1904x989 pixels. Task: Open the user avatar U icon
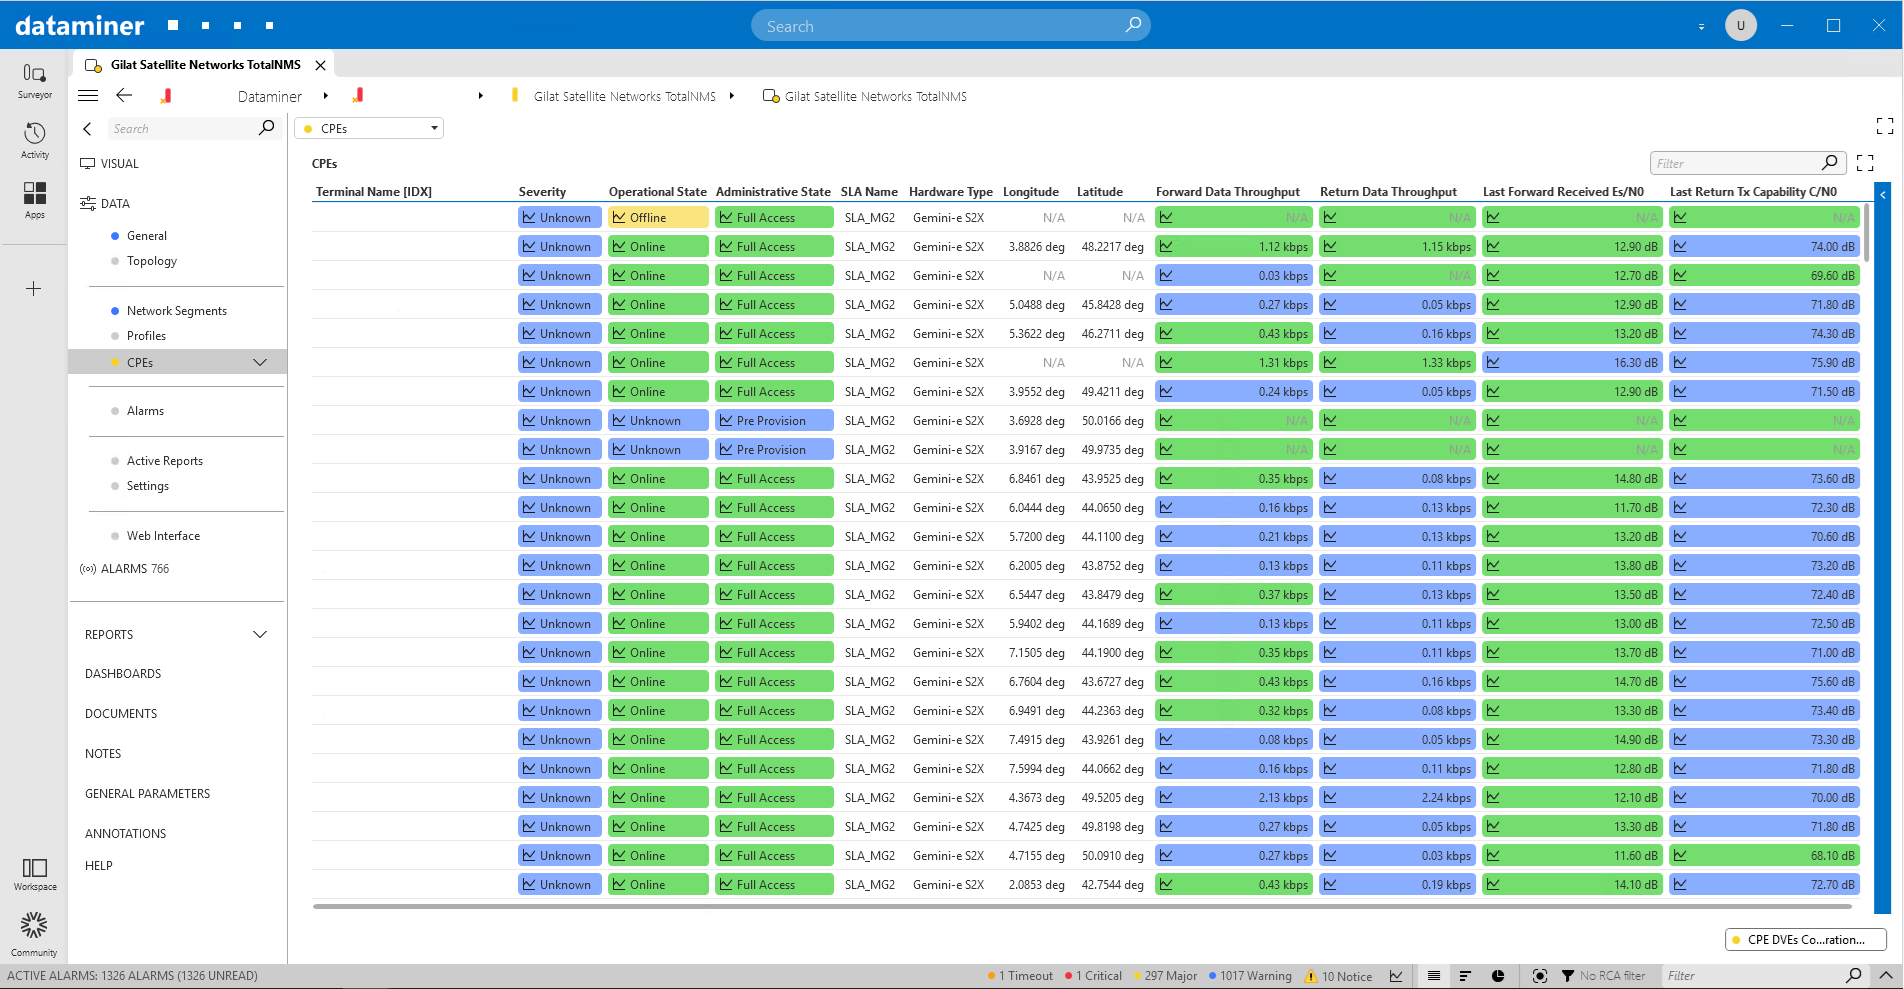(1741, 25)
